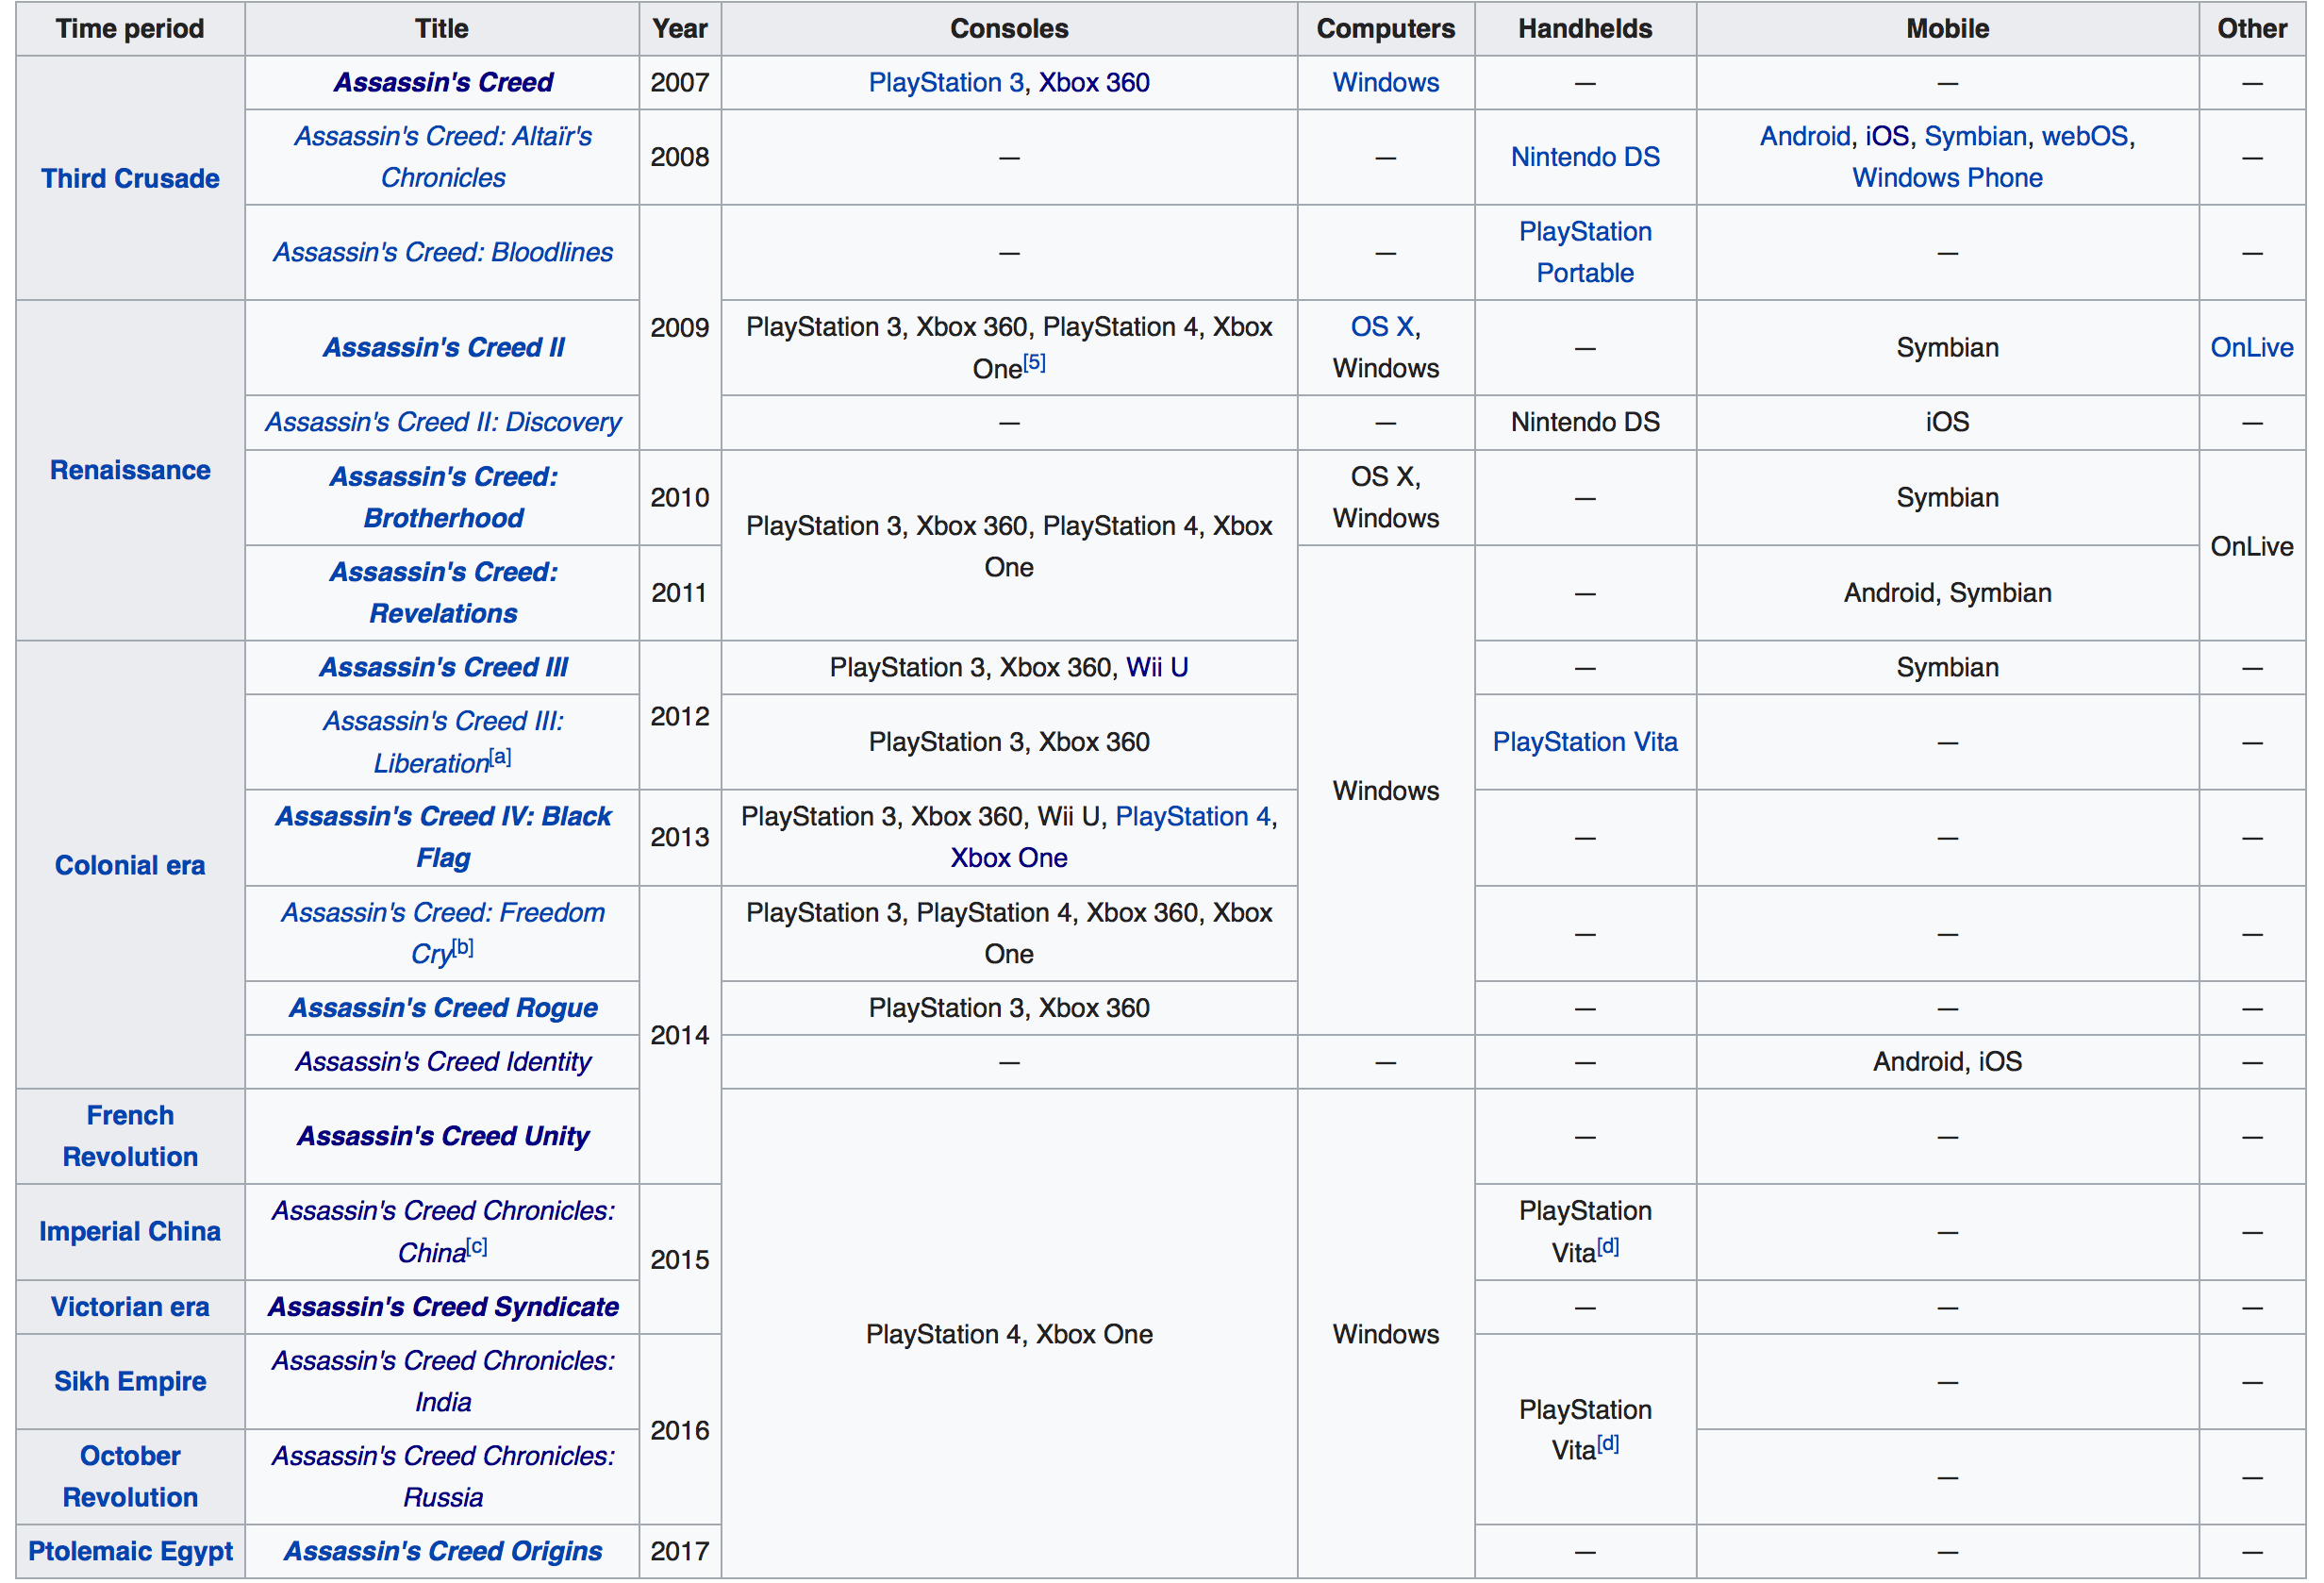Open the Sikh Empire link

click(x=130, y=1381)
